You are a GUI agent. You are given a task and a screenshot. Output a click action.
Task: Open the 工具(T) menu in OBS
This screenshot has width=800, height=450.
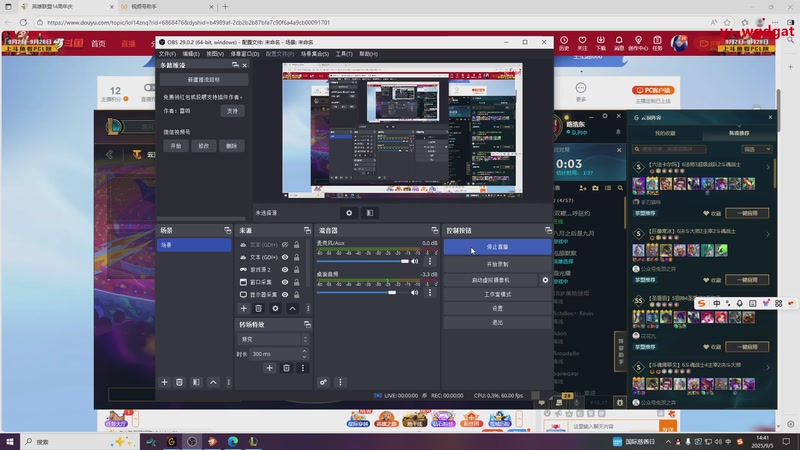tap(343, 54)
